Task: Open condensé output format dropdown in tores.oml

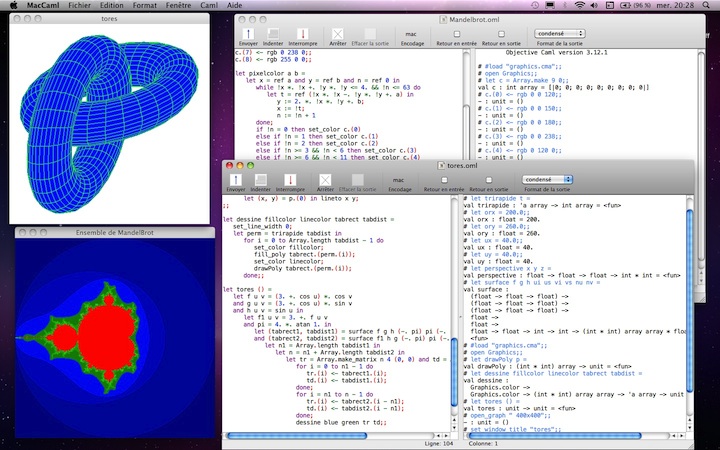Action: [547, 180]
